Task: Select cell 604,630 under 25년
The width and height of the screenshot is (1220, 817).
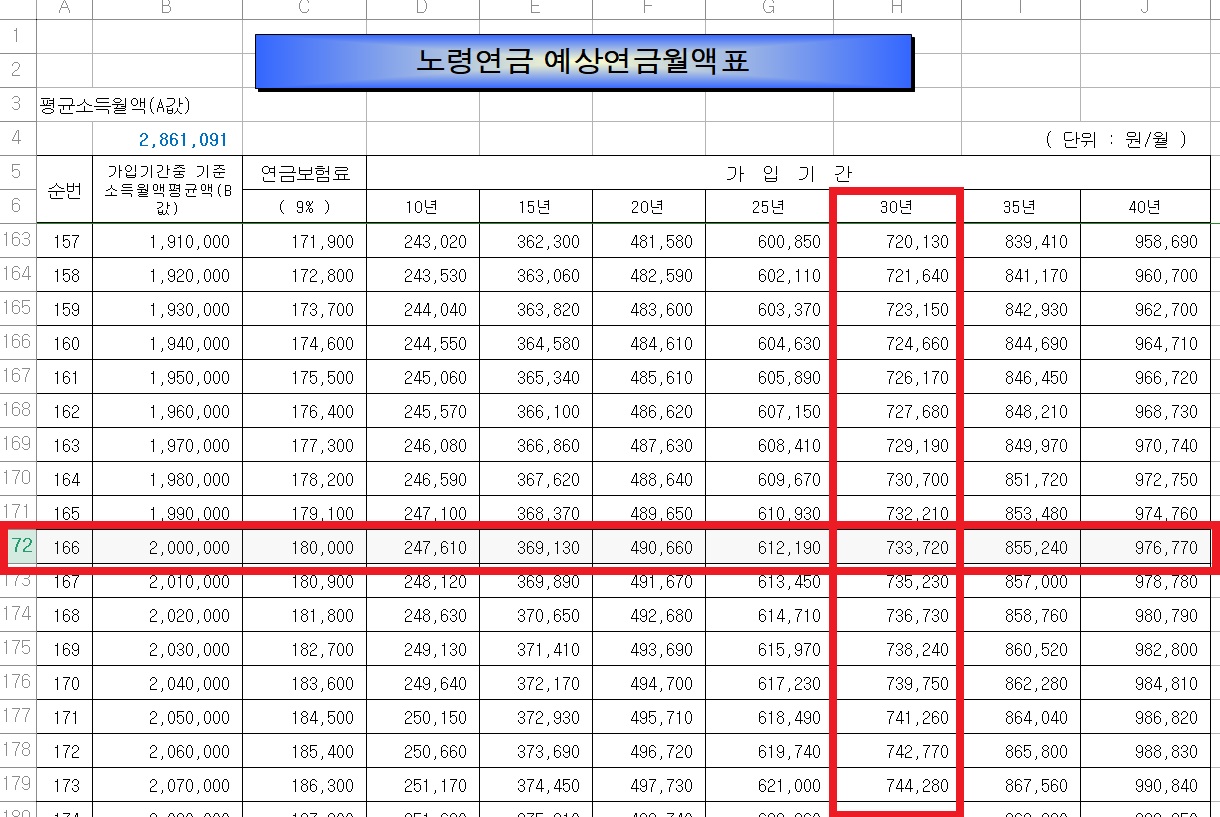Action: click(769, 343)
